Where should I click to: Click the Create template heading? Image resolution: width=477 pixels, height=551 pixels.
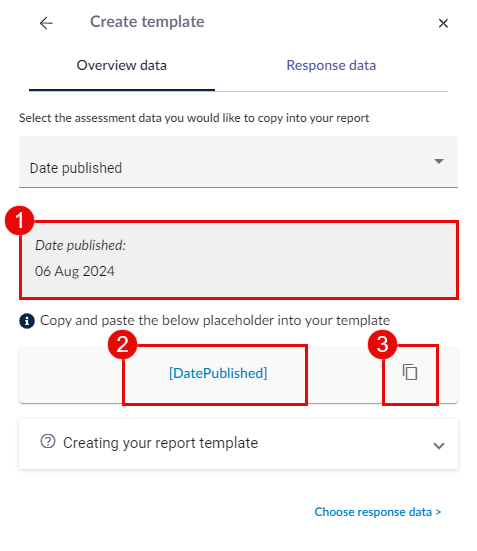[x=147, y=22]
